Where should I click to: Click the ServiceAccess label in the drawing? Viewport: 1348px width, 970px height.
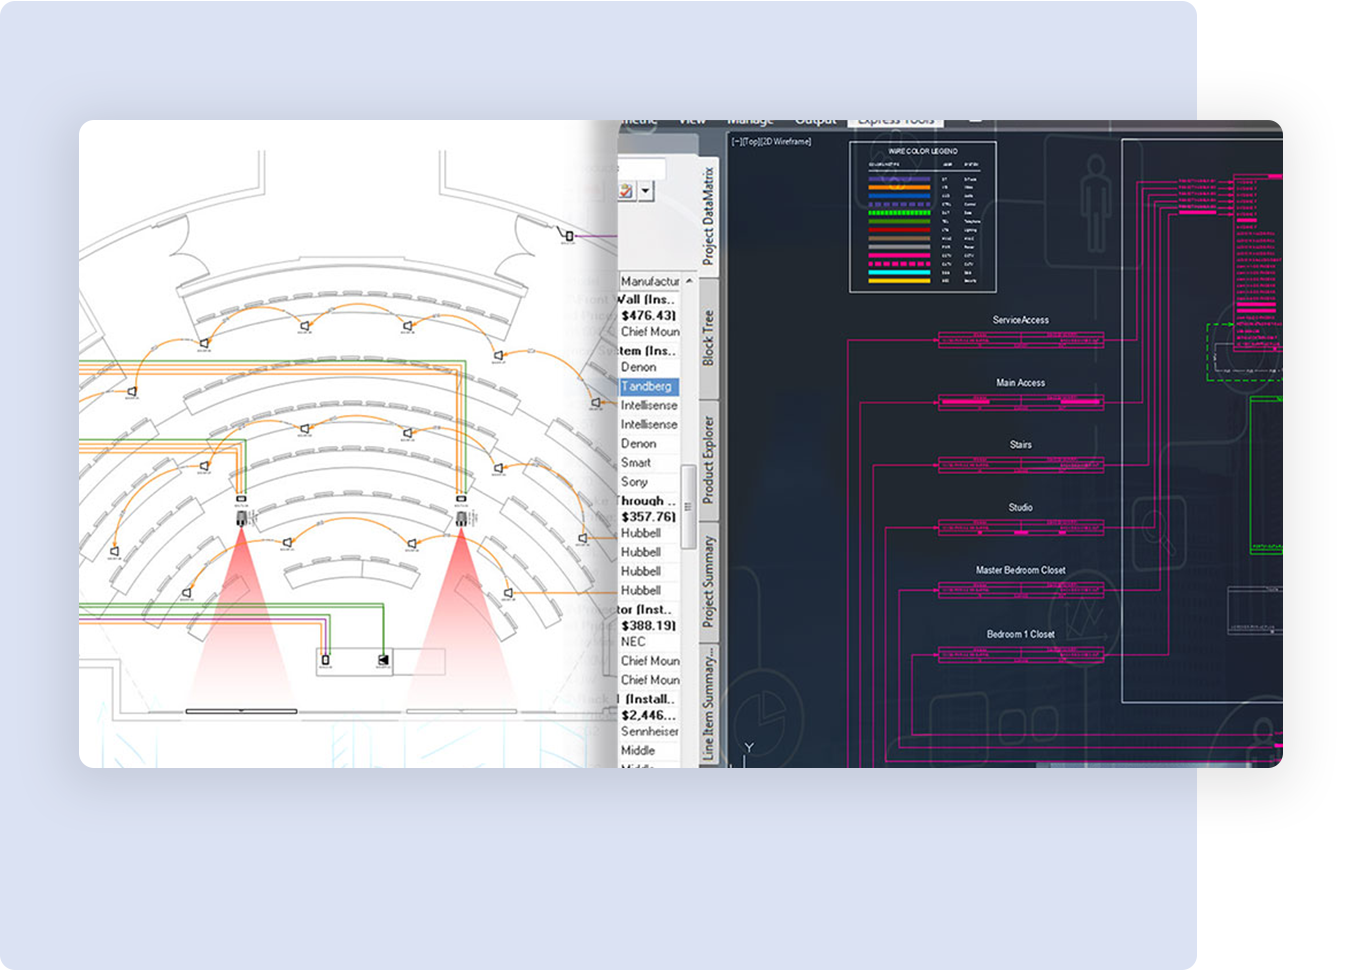1021,320
